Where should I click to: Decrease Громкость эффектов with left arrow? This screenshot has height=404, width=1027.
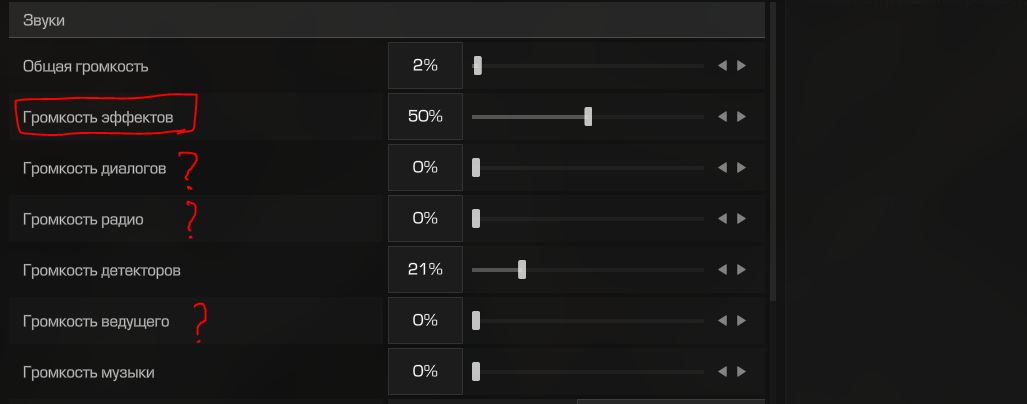pos(722,116)
